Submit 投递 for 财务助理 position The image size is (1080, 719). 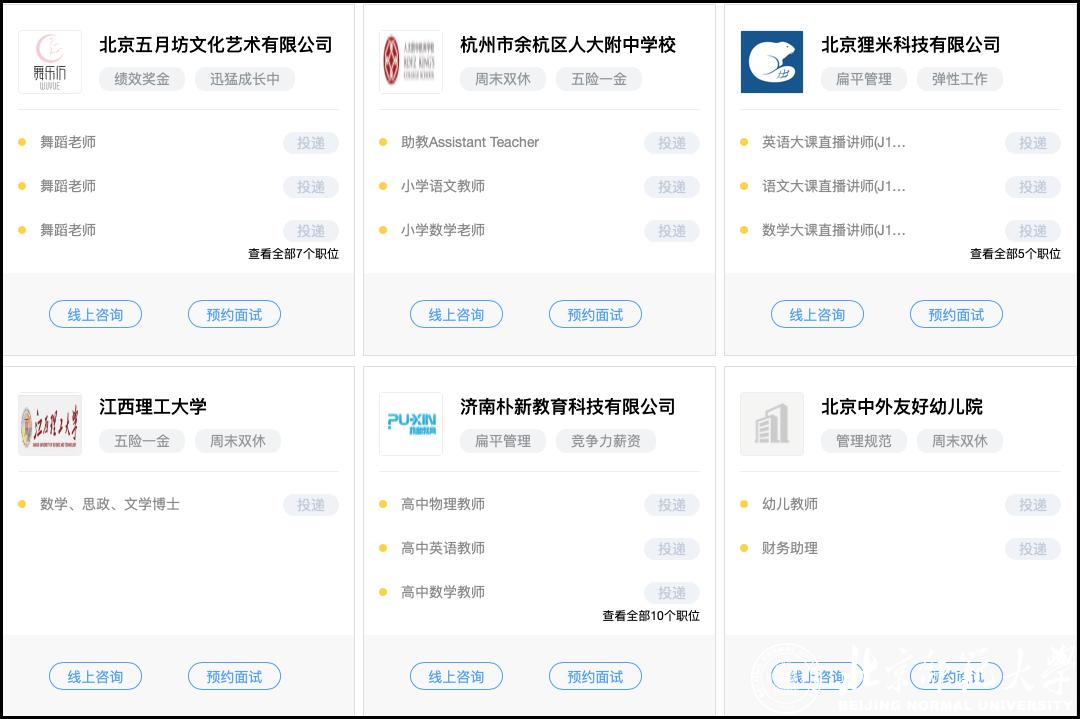[x=1032, y=549]
